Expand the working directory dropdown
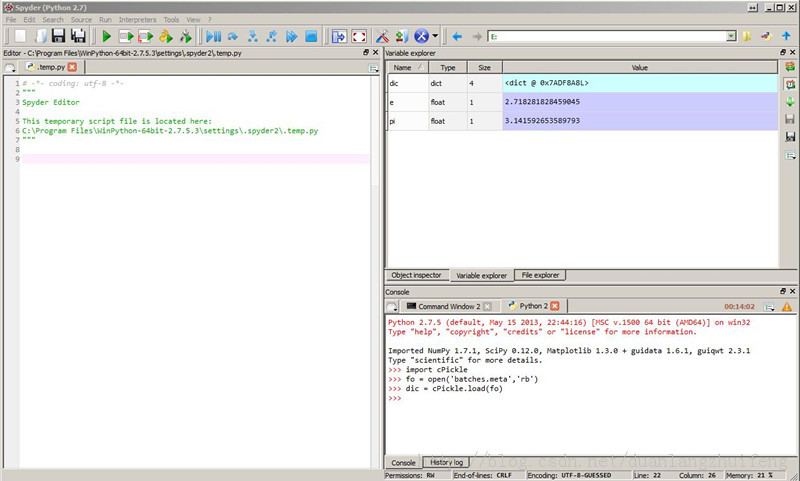Image resolution: width=800 pixels, height=481 pixels. tap(731, 37)
